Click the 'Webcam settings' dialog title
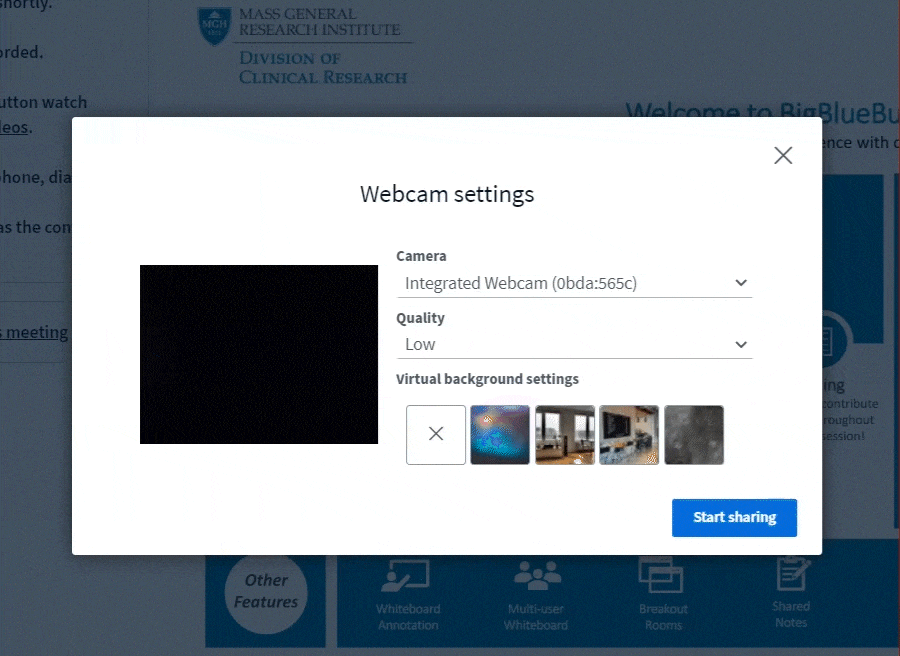 tap(447, 194)
